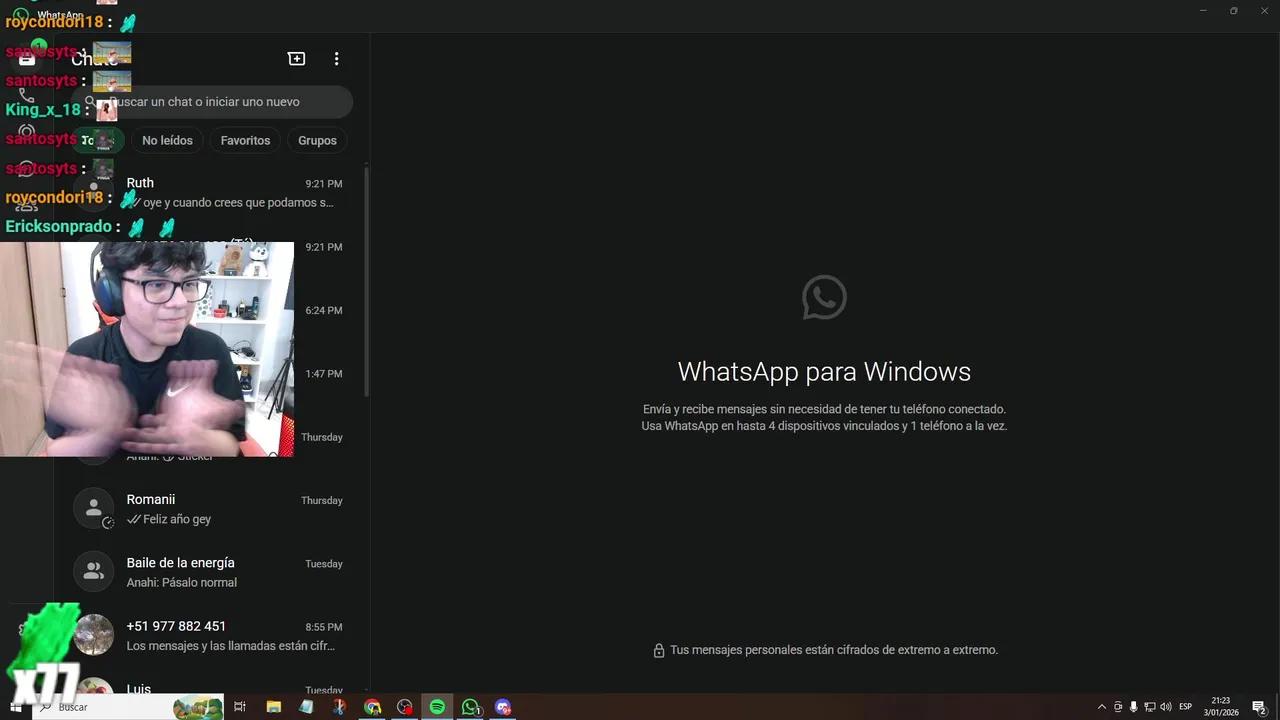Filter chats by Favoritos
1280x720 pixels.
coord(245,141)
